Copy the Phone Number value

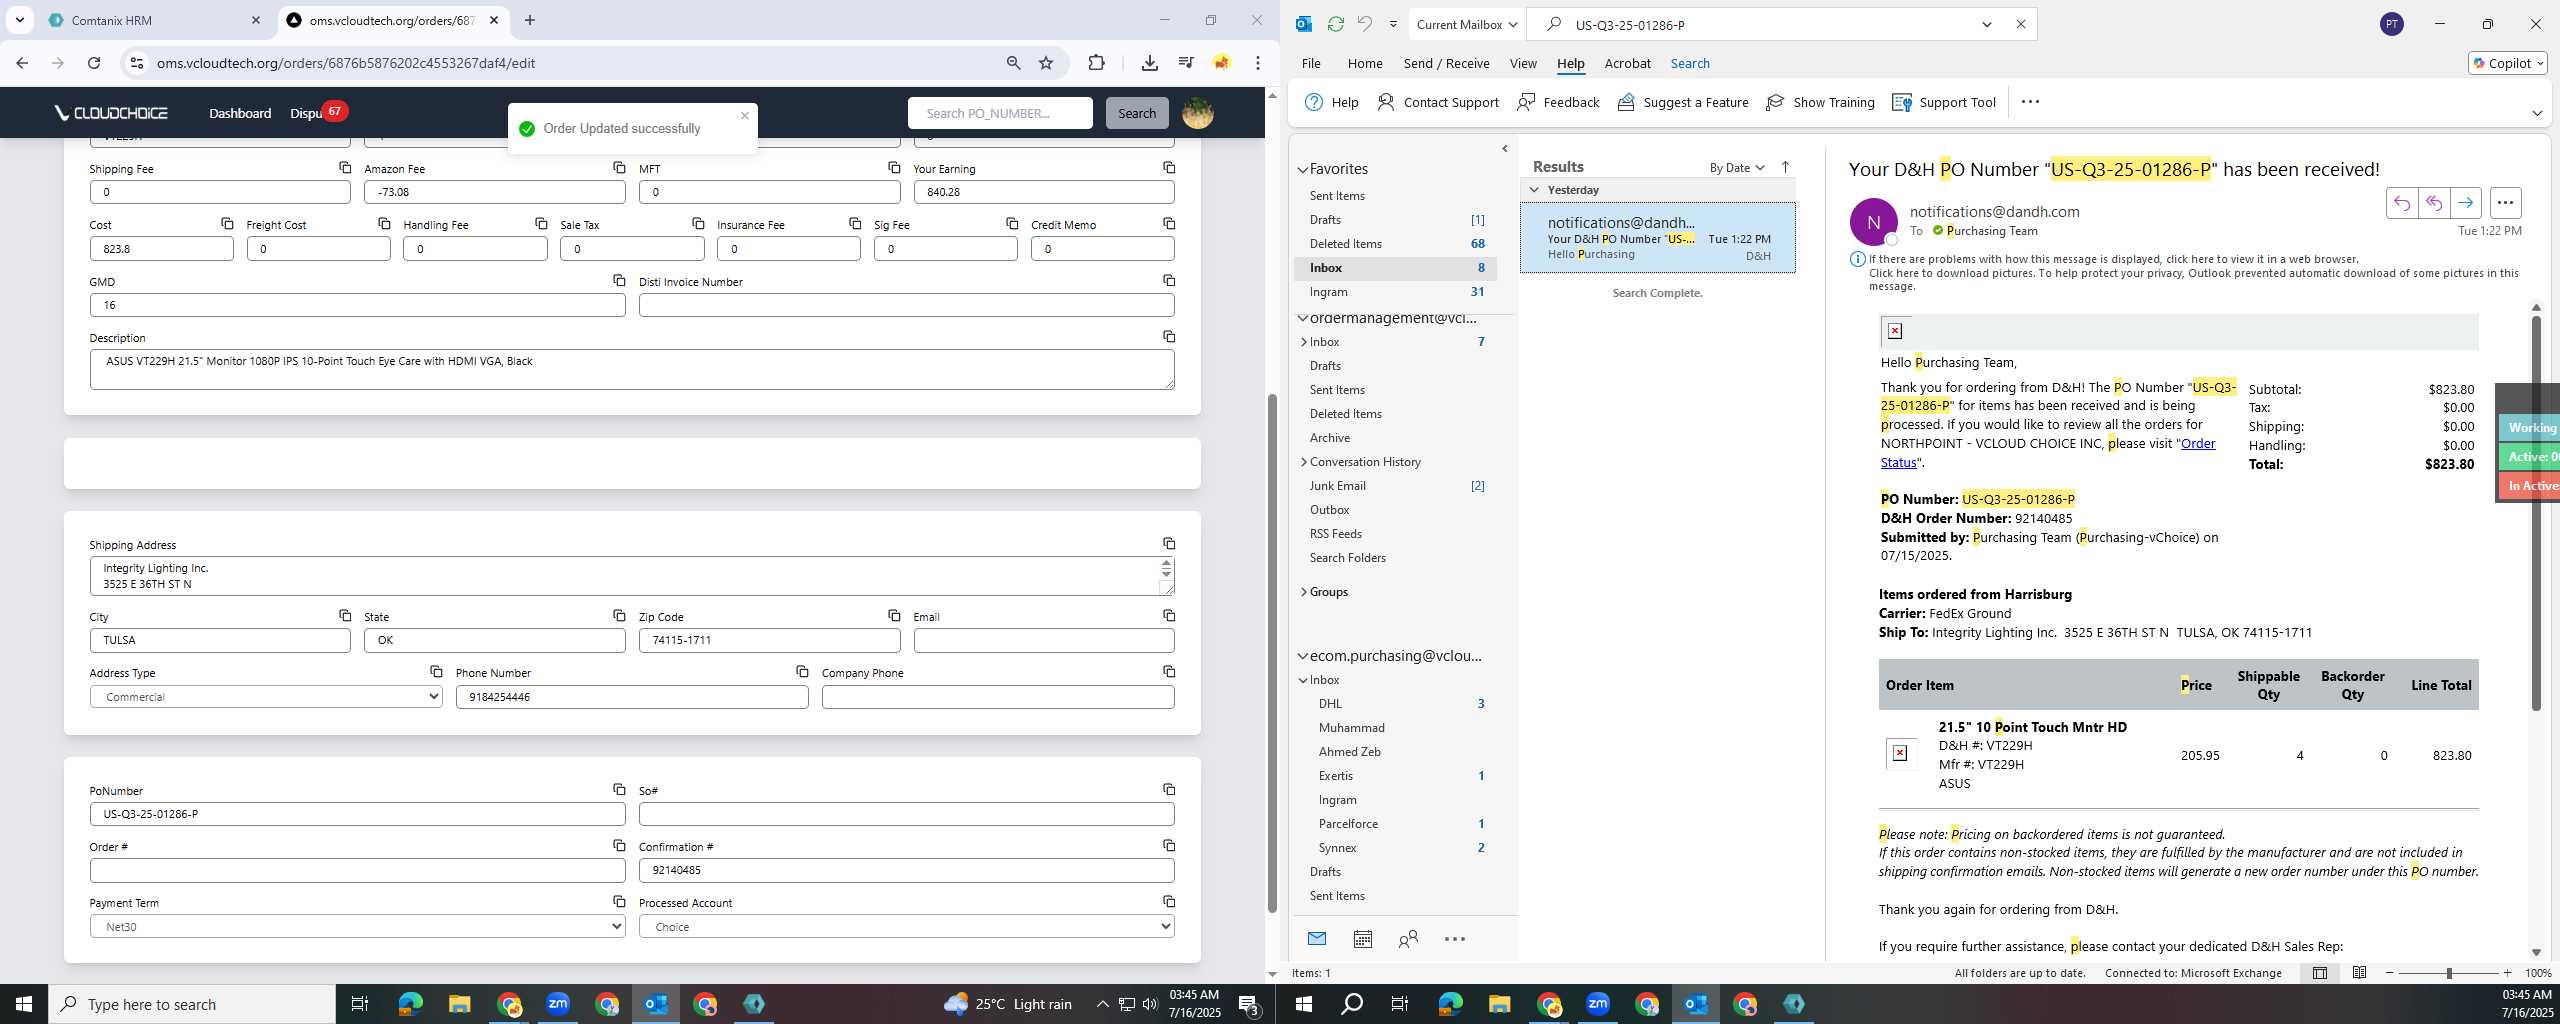tap(802, 672)
